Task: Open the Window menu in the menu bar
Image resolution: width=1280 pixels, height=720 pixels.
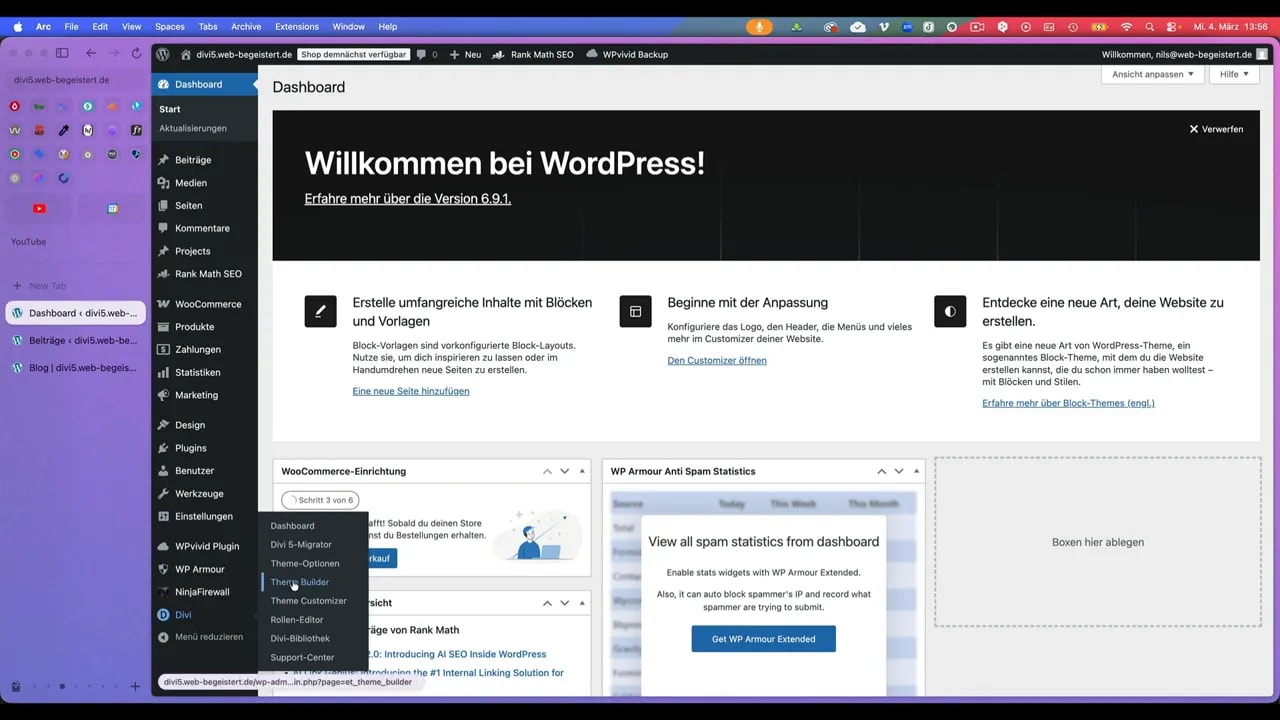Action: click(x=348, y=27)
